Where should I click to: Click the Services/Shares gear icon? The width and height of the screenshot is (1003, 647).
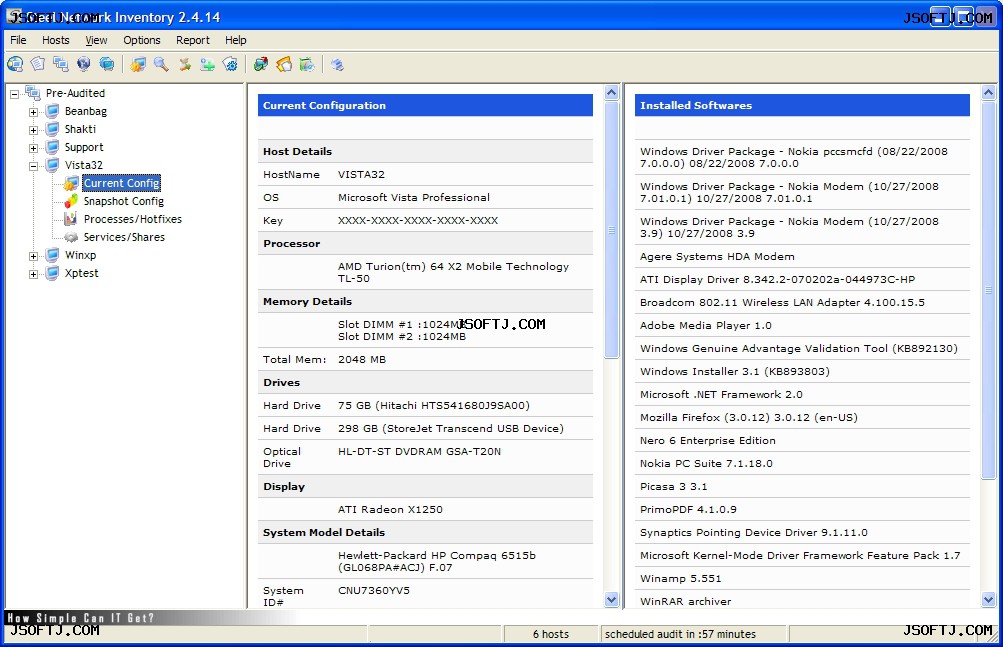click(71, 237)
